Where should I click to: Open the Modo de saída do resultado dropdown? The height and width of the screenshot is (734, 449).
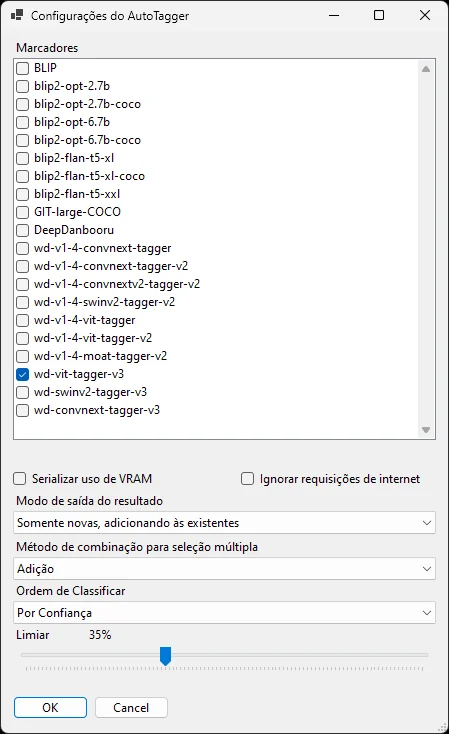[x=224, y=522]
